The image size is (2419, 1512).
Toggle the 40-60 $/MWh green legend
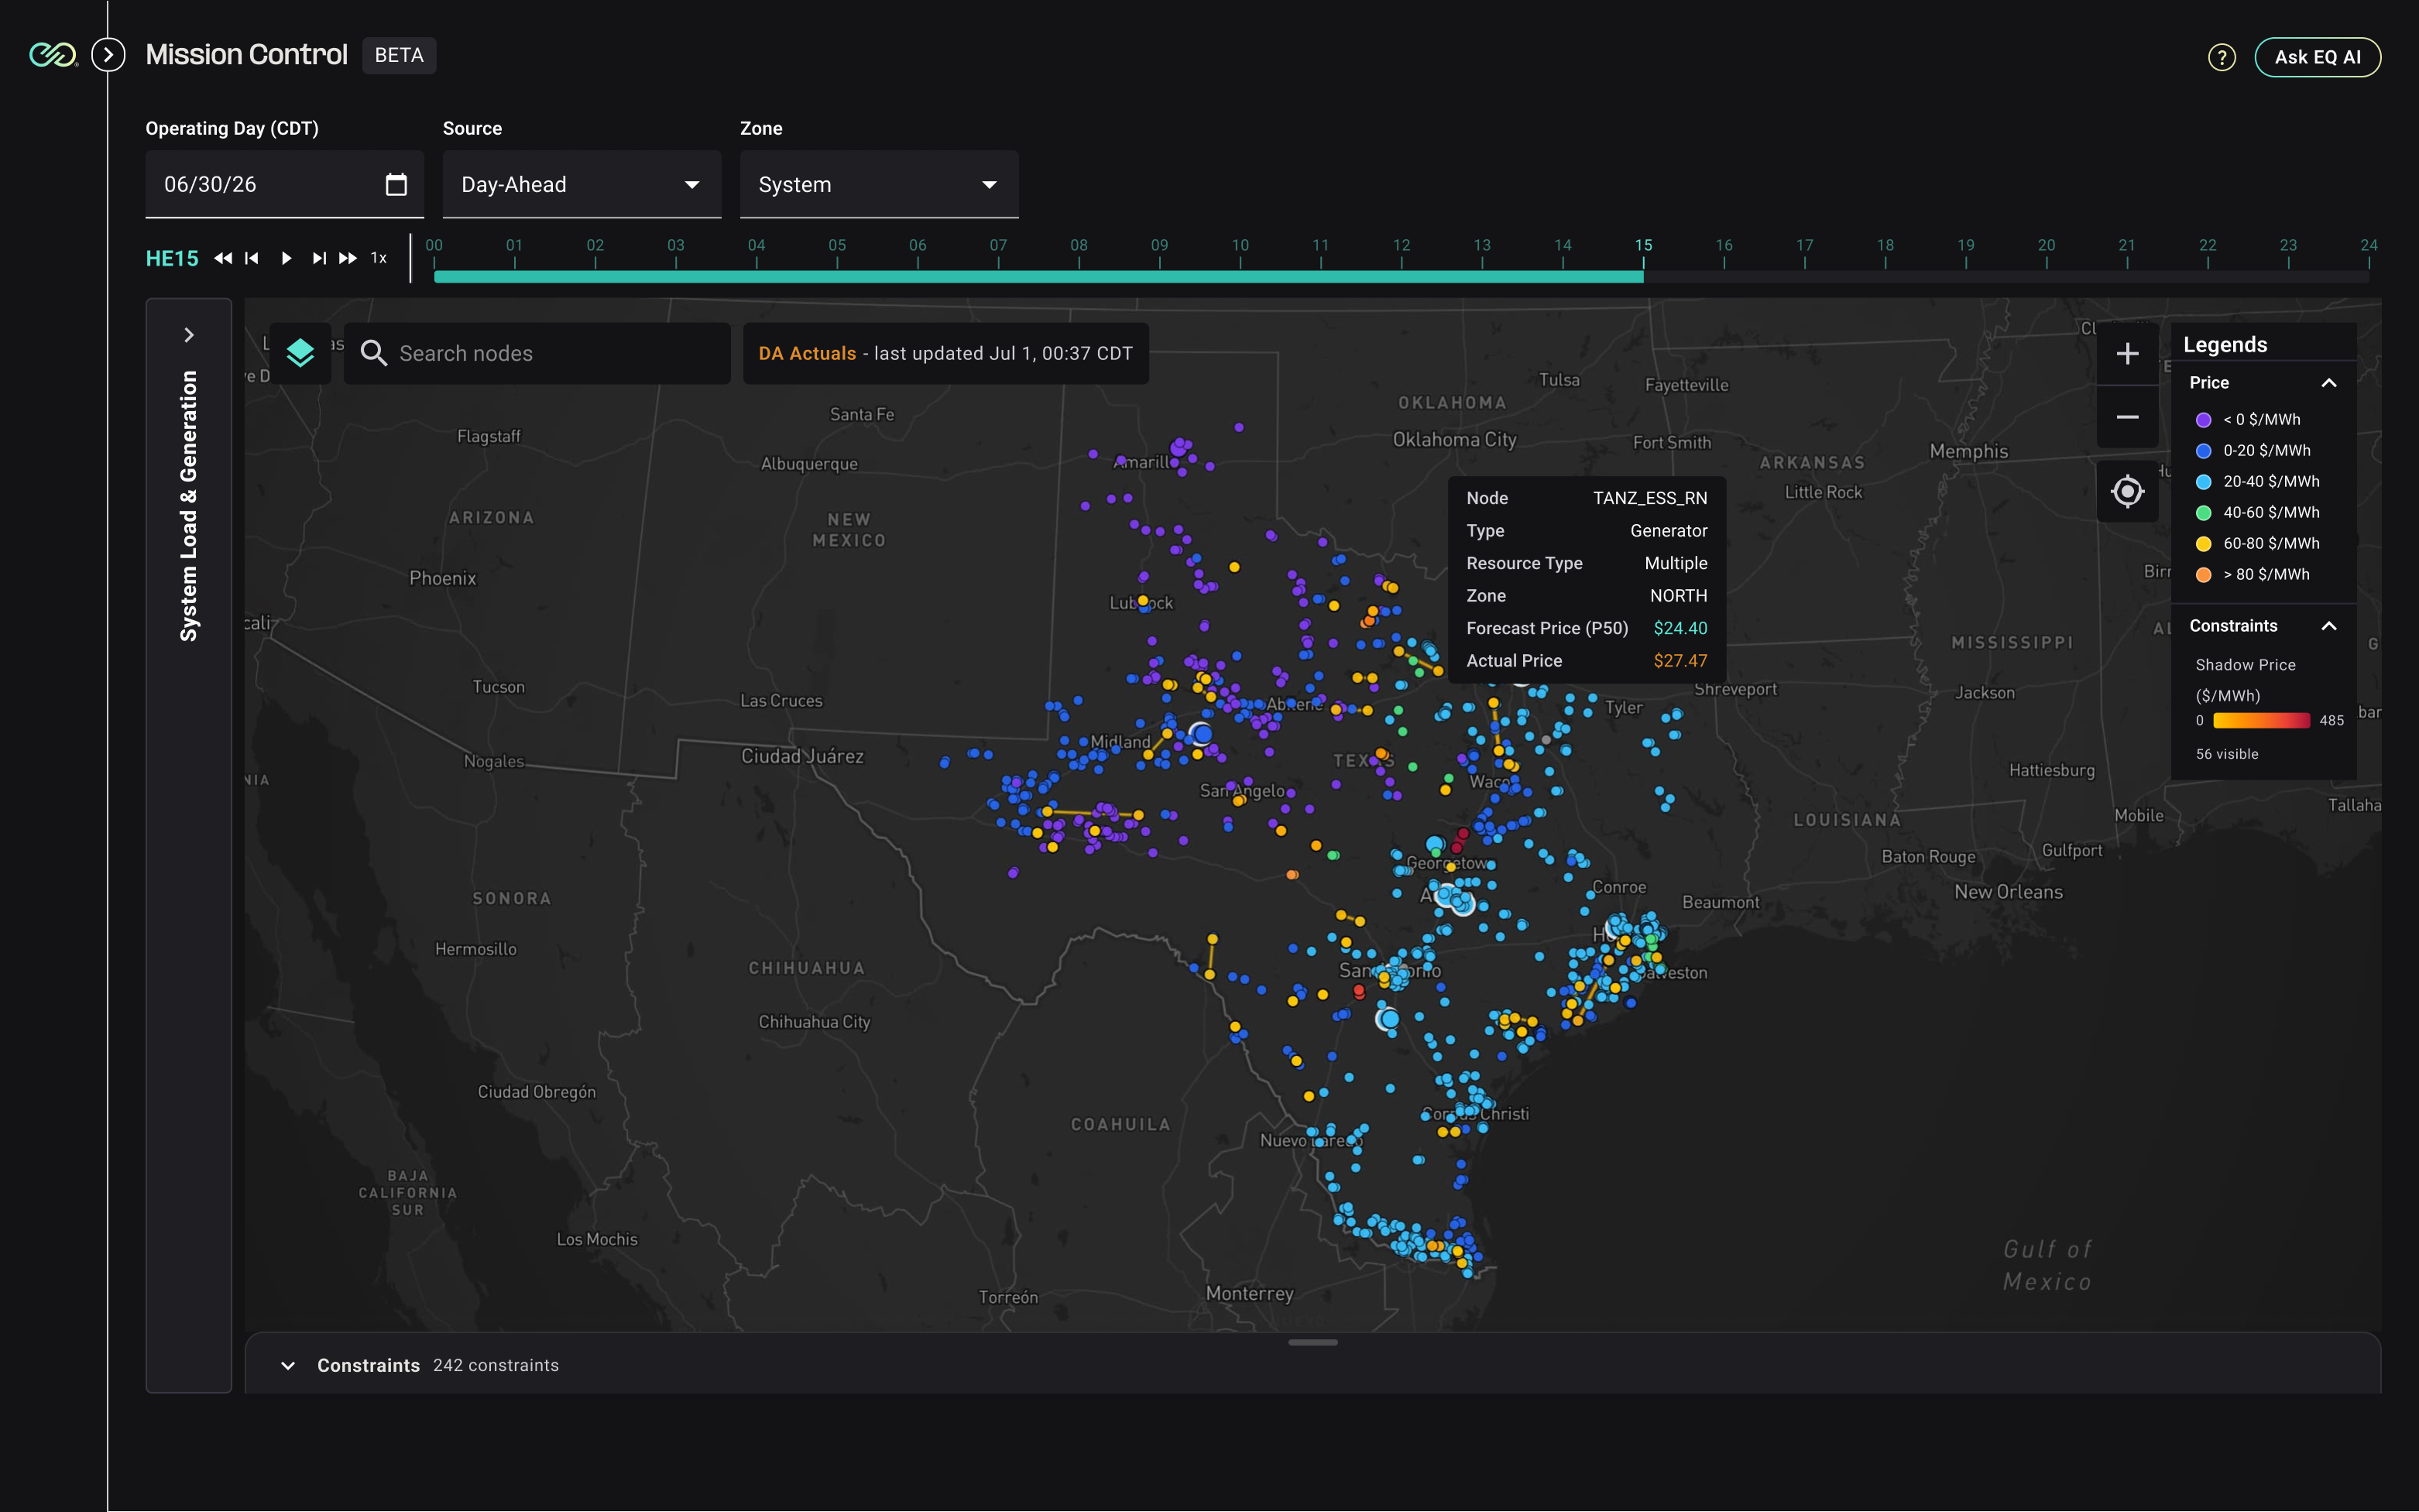2257,512
